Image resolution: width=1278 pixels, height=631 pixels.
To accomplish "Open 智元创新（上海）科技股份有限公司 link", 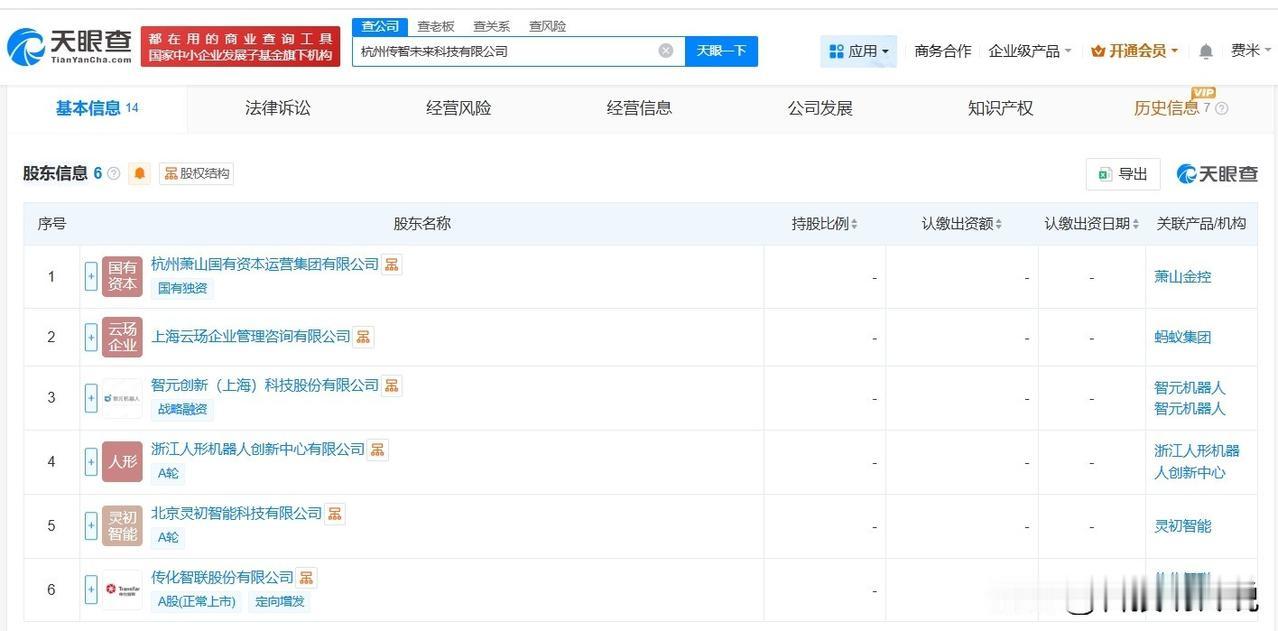I will coord(265,385).
